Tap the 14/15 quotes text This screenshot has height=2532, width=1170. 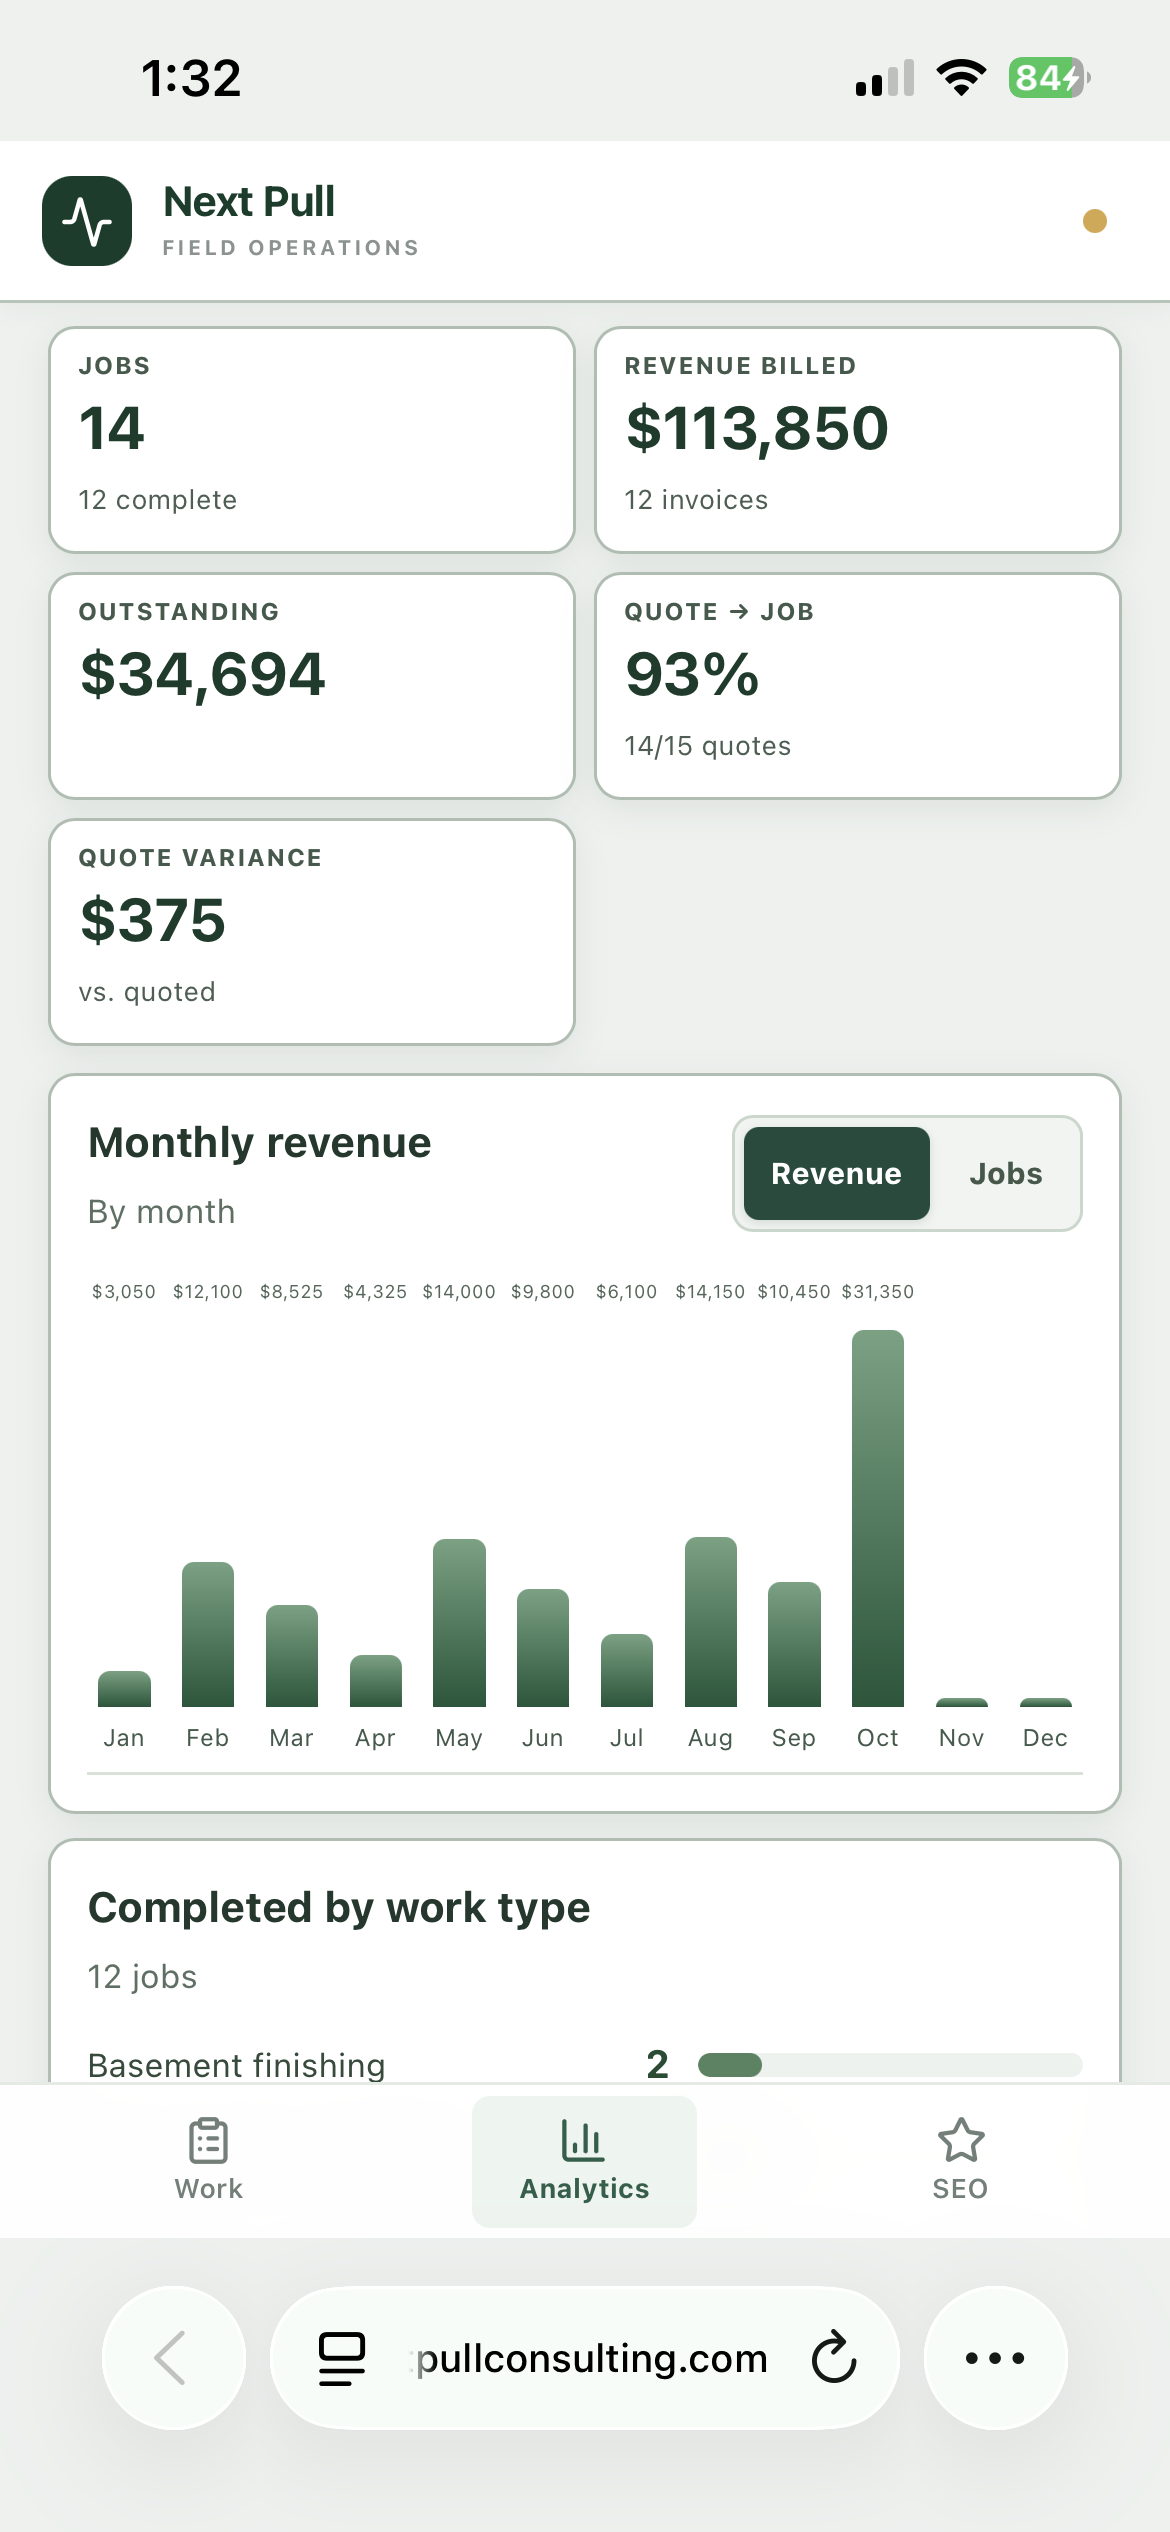point(708,746)
